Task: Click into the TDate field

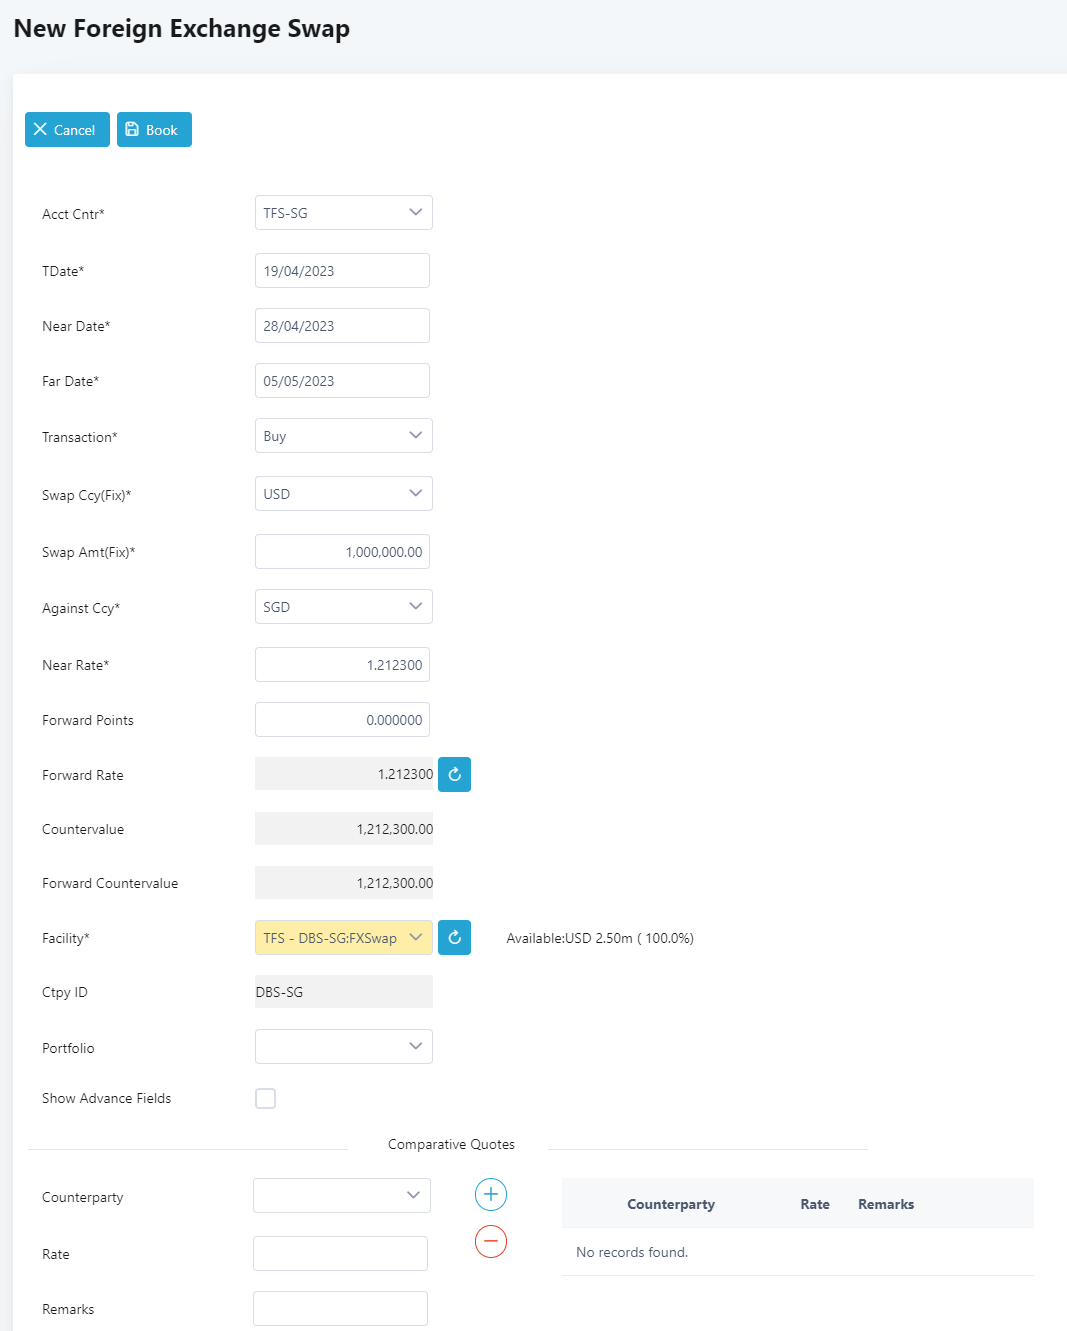Action: pos(342,271)
